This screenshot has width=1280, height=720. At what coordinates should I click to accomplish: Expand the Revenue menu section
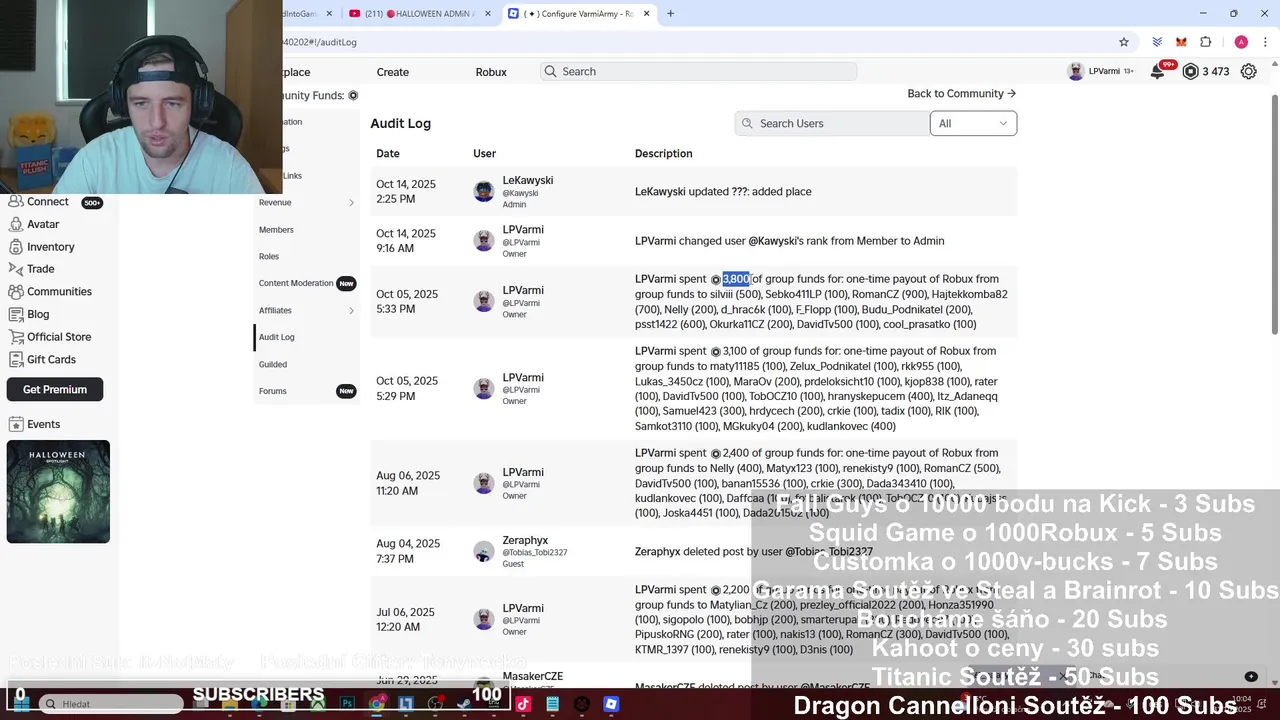tap(305, 203)
